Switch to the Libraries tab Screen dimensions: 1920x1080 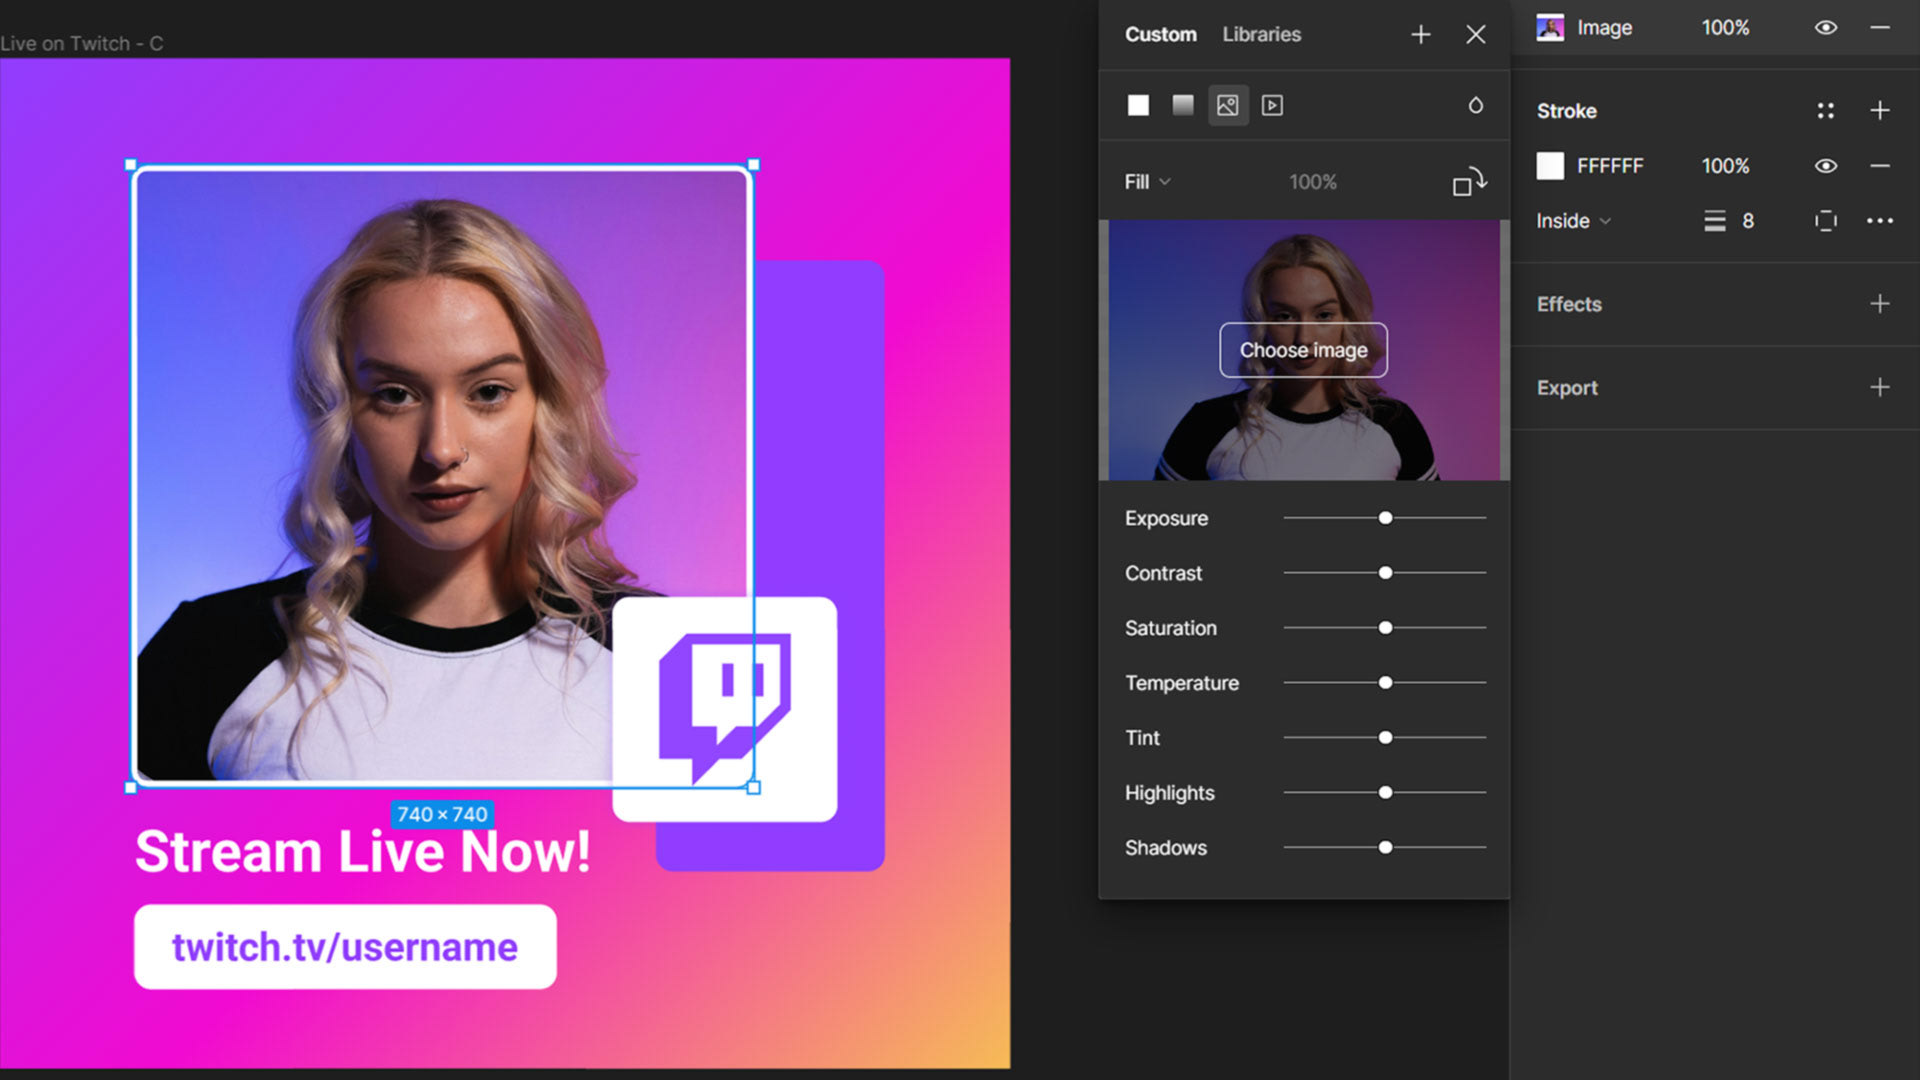[1261, 34]
